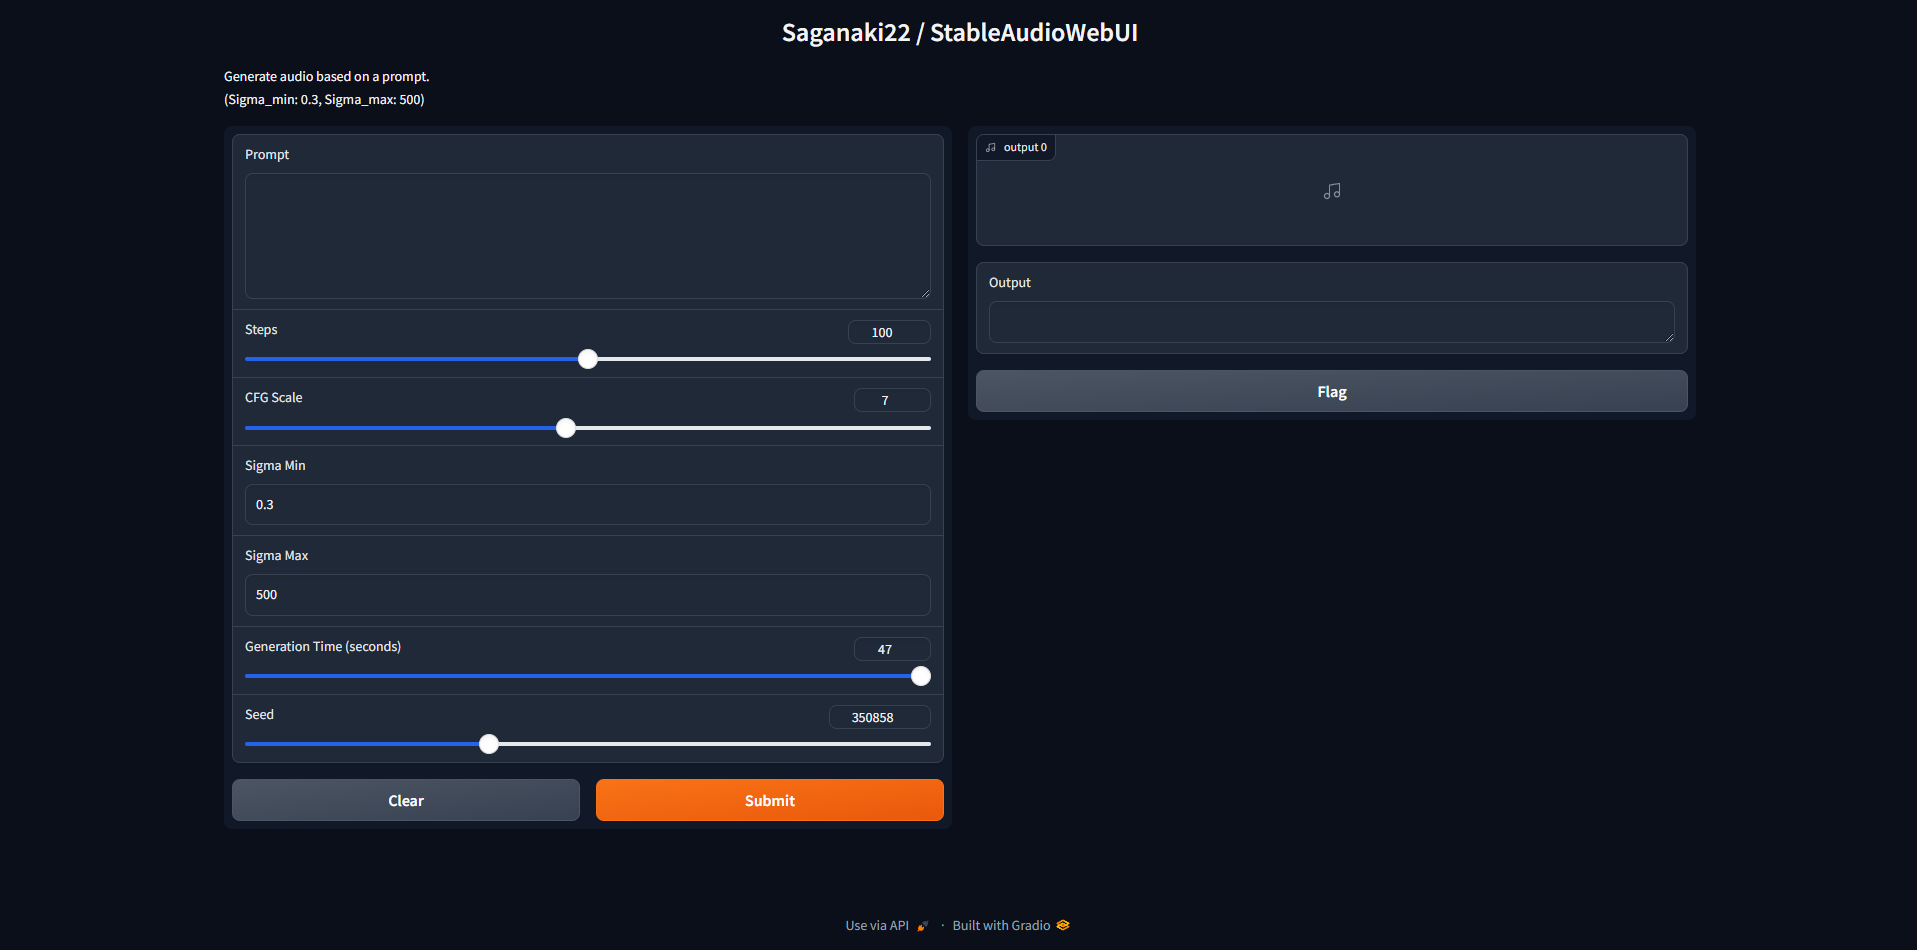Click the music note icon in audio output
Viewport: 1917px width, 950px height.
coord(1331,191)
